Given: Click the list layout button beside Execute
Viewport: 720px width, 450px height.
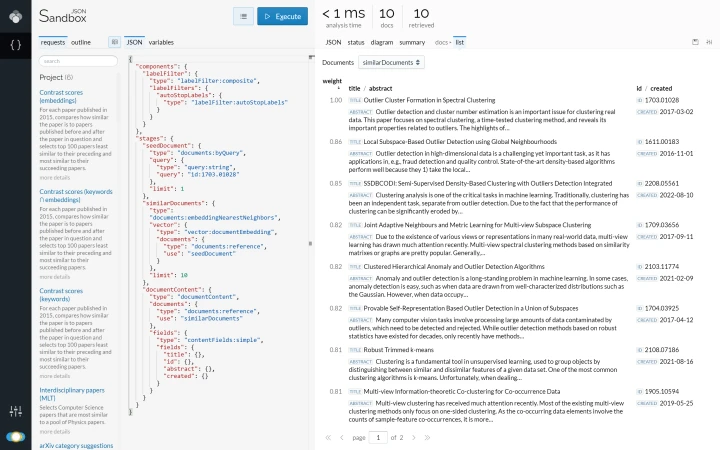Looking at the screenshot, I should click(243, 17).
